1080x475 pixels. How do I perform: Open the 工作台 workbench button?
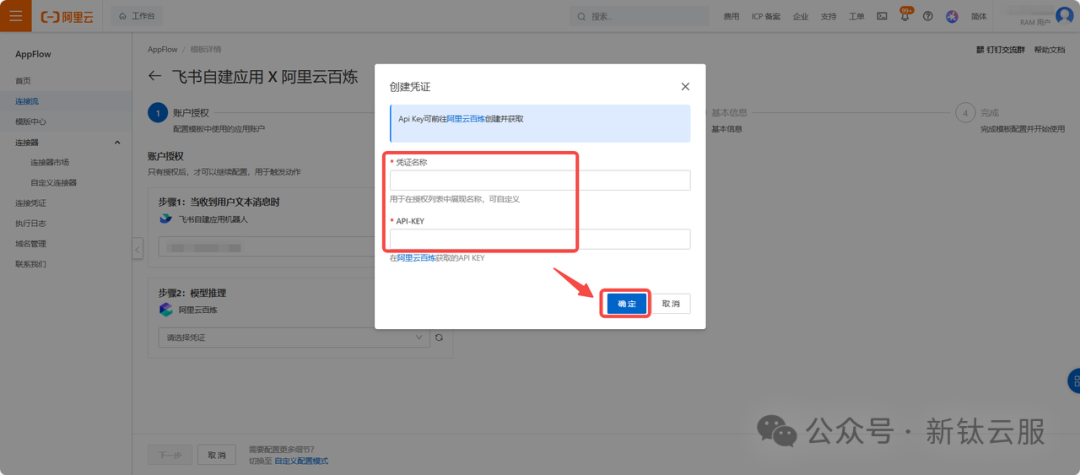(136, 16)
